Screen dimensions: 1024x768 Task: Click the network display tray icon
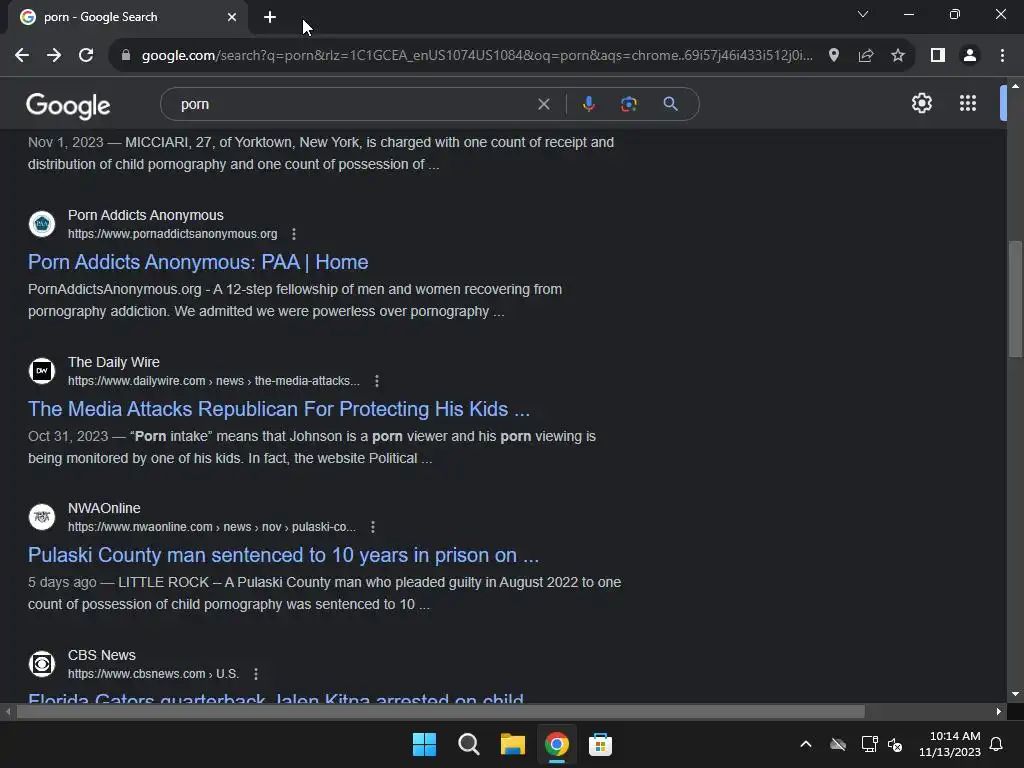click(869, 744)
